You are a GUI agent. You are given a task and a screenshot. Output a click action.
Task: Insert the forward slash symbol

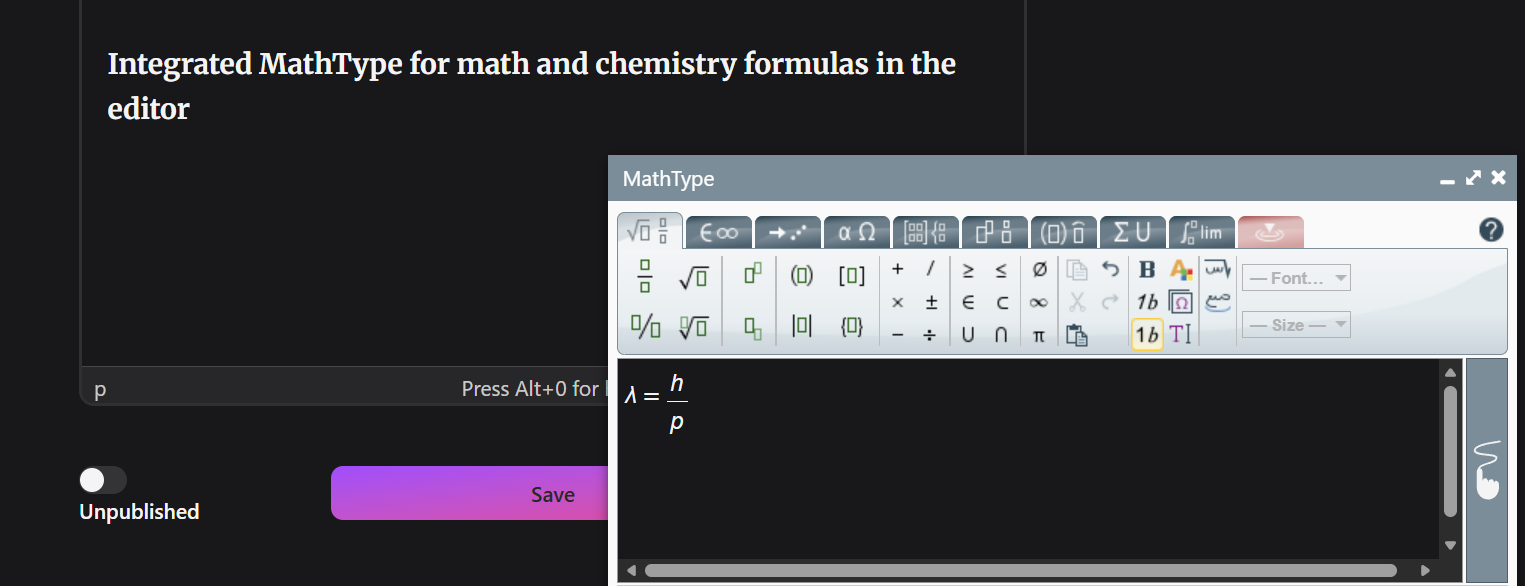(x=930, y=269)
